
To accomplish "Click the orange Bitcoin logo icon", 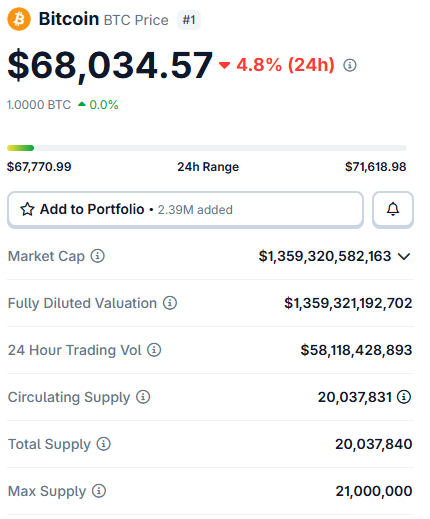I will [x=19, y=19].
